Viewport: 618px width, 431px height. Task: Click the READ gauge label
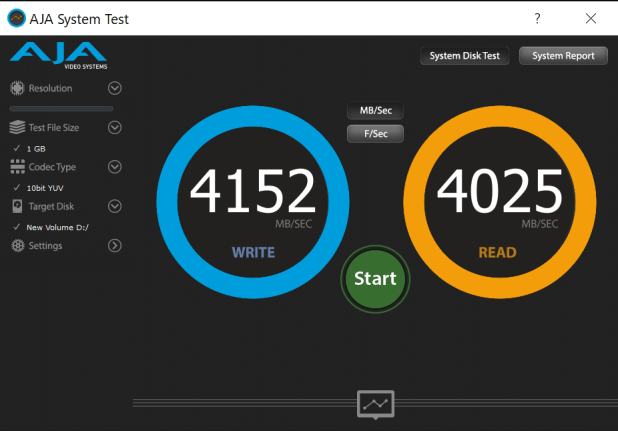[497, 252]
